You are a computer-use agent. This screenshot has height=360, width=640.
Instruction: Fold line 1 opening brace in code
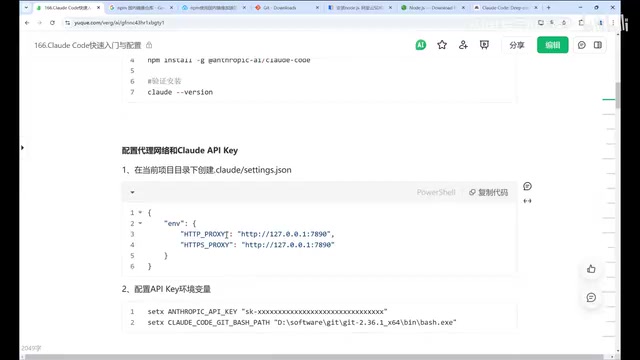[x=140, y=212]
